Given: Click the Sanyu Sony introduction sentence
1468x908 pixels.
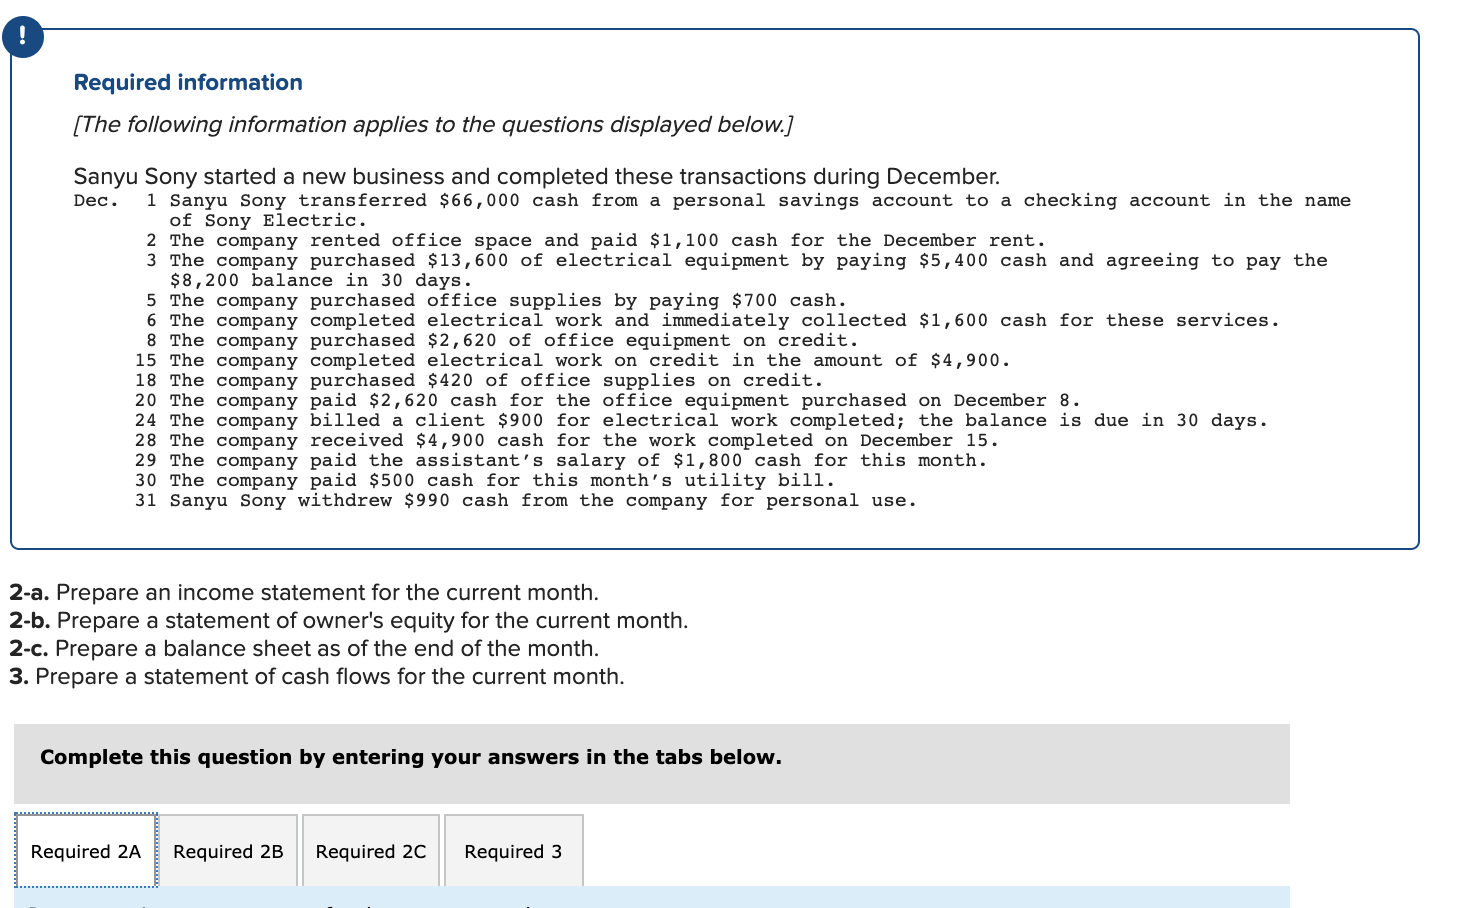Looking at the screenshot, I should (536, 176).
